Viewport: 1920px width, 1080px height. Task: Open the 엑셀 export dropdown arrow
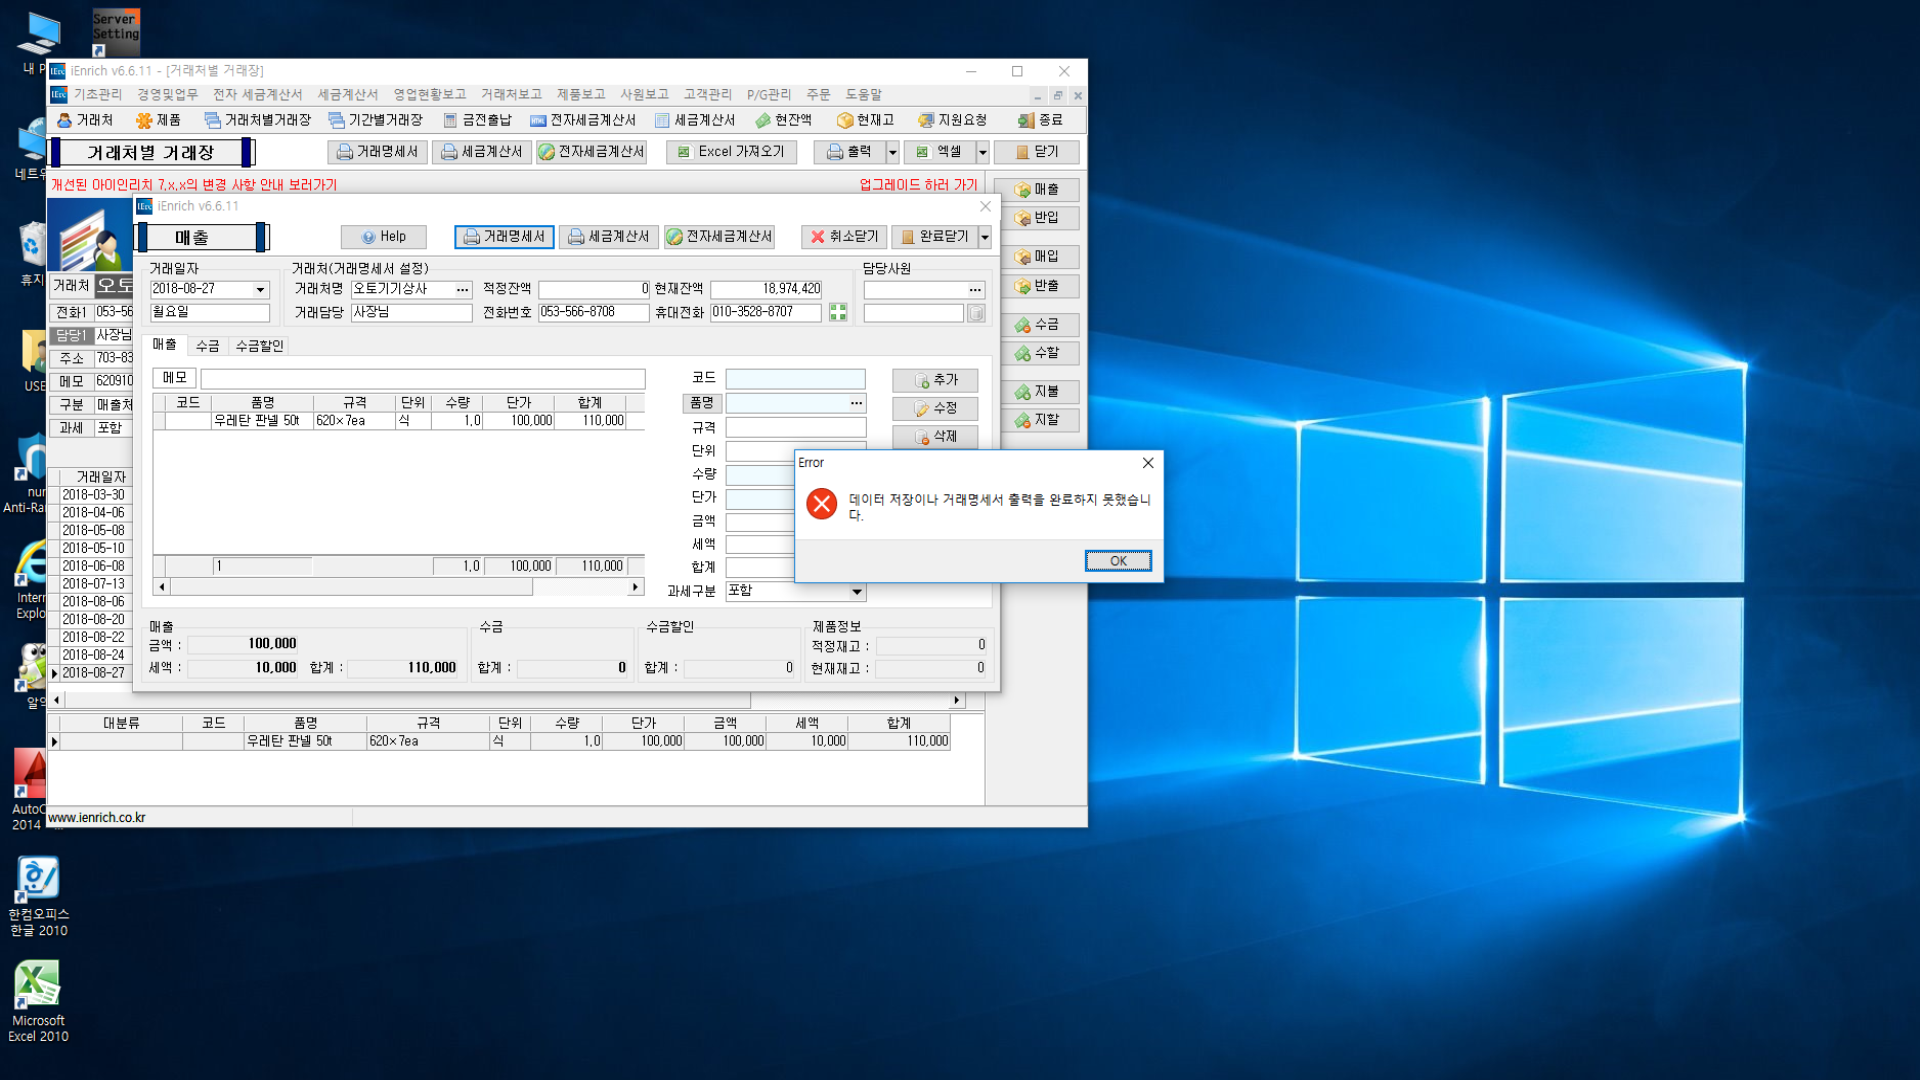[982, 152]
